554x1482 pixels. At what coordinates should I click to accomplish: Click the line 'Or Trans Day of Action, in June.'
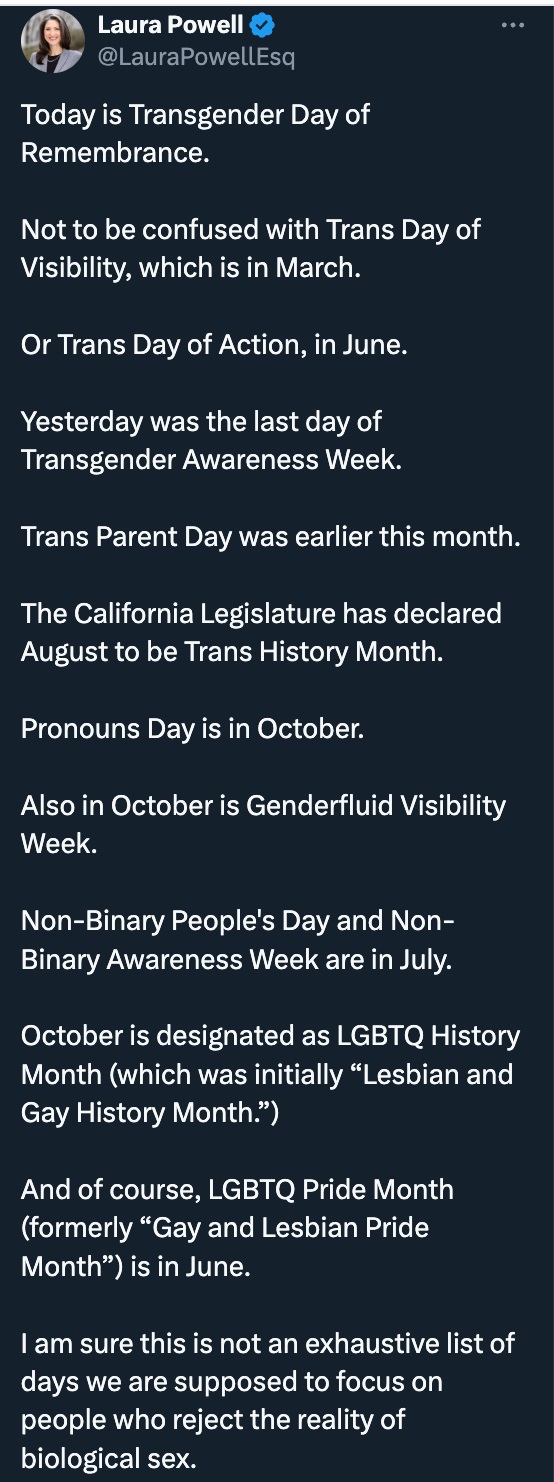(215, 345)
